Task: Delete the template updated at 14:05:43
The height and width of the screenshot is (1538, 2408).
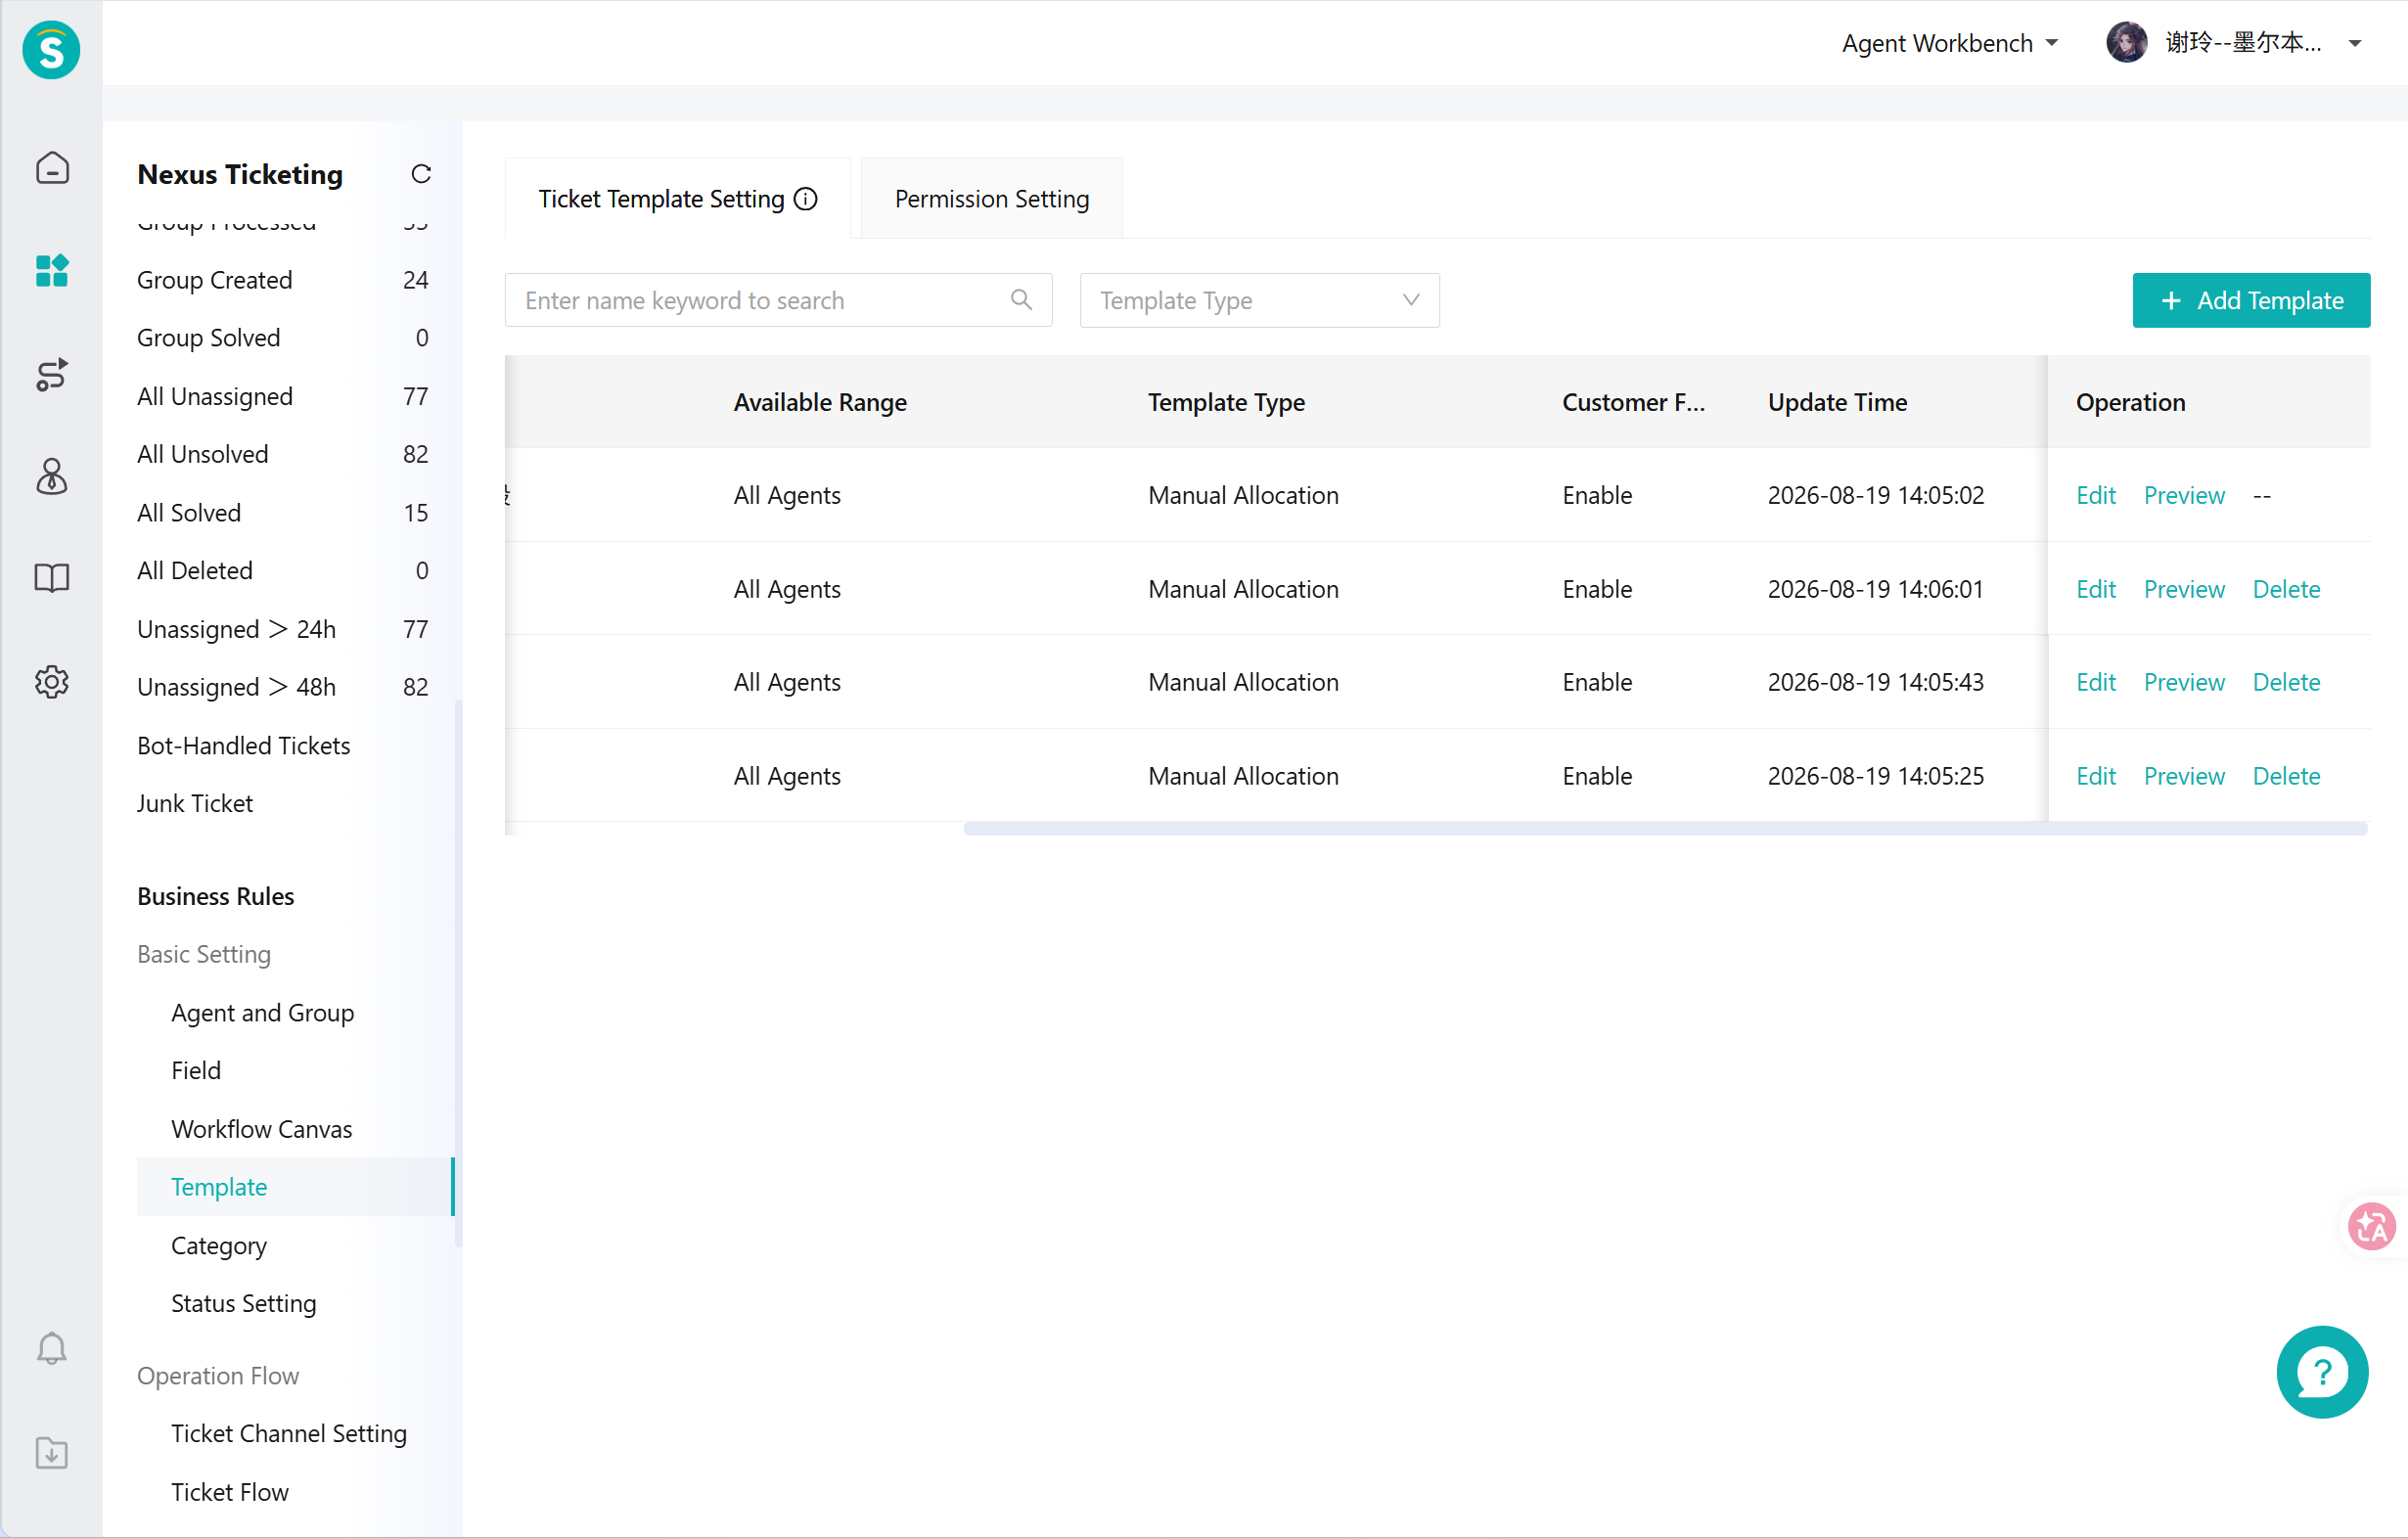Action: (2286, 682)
